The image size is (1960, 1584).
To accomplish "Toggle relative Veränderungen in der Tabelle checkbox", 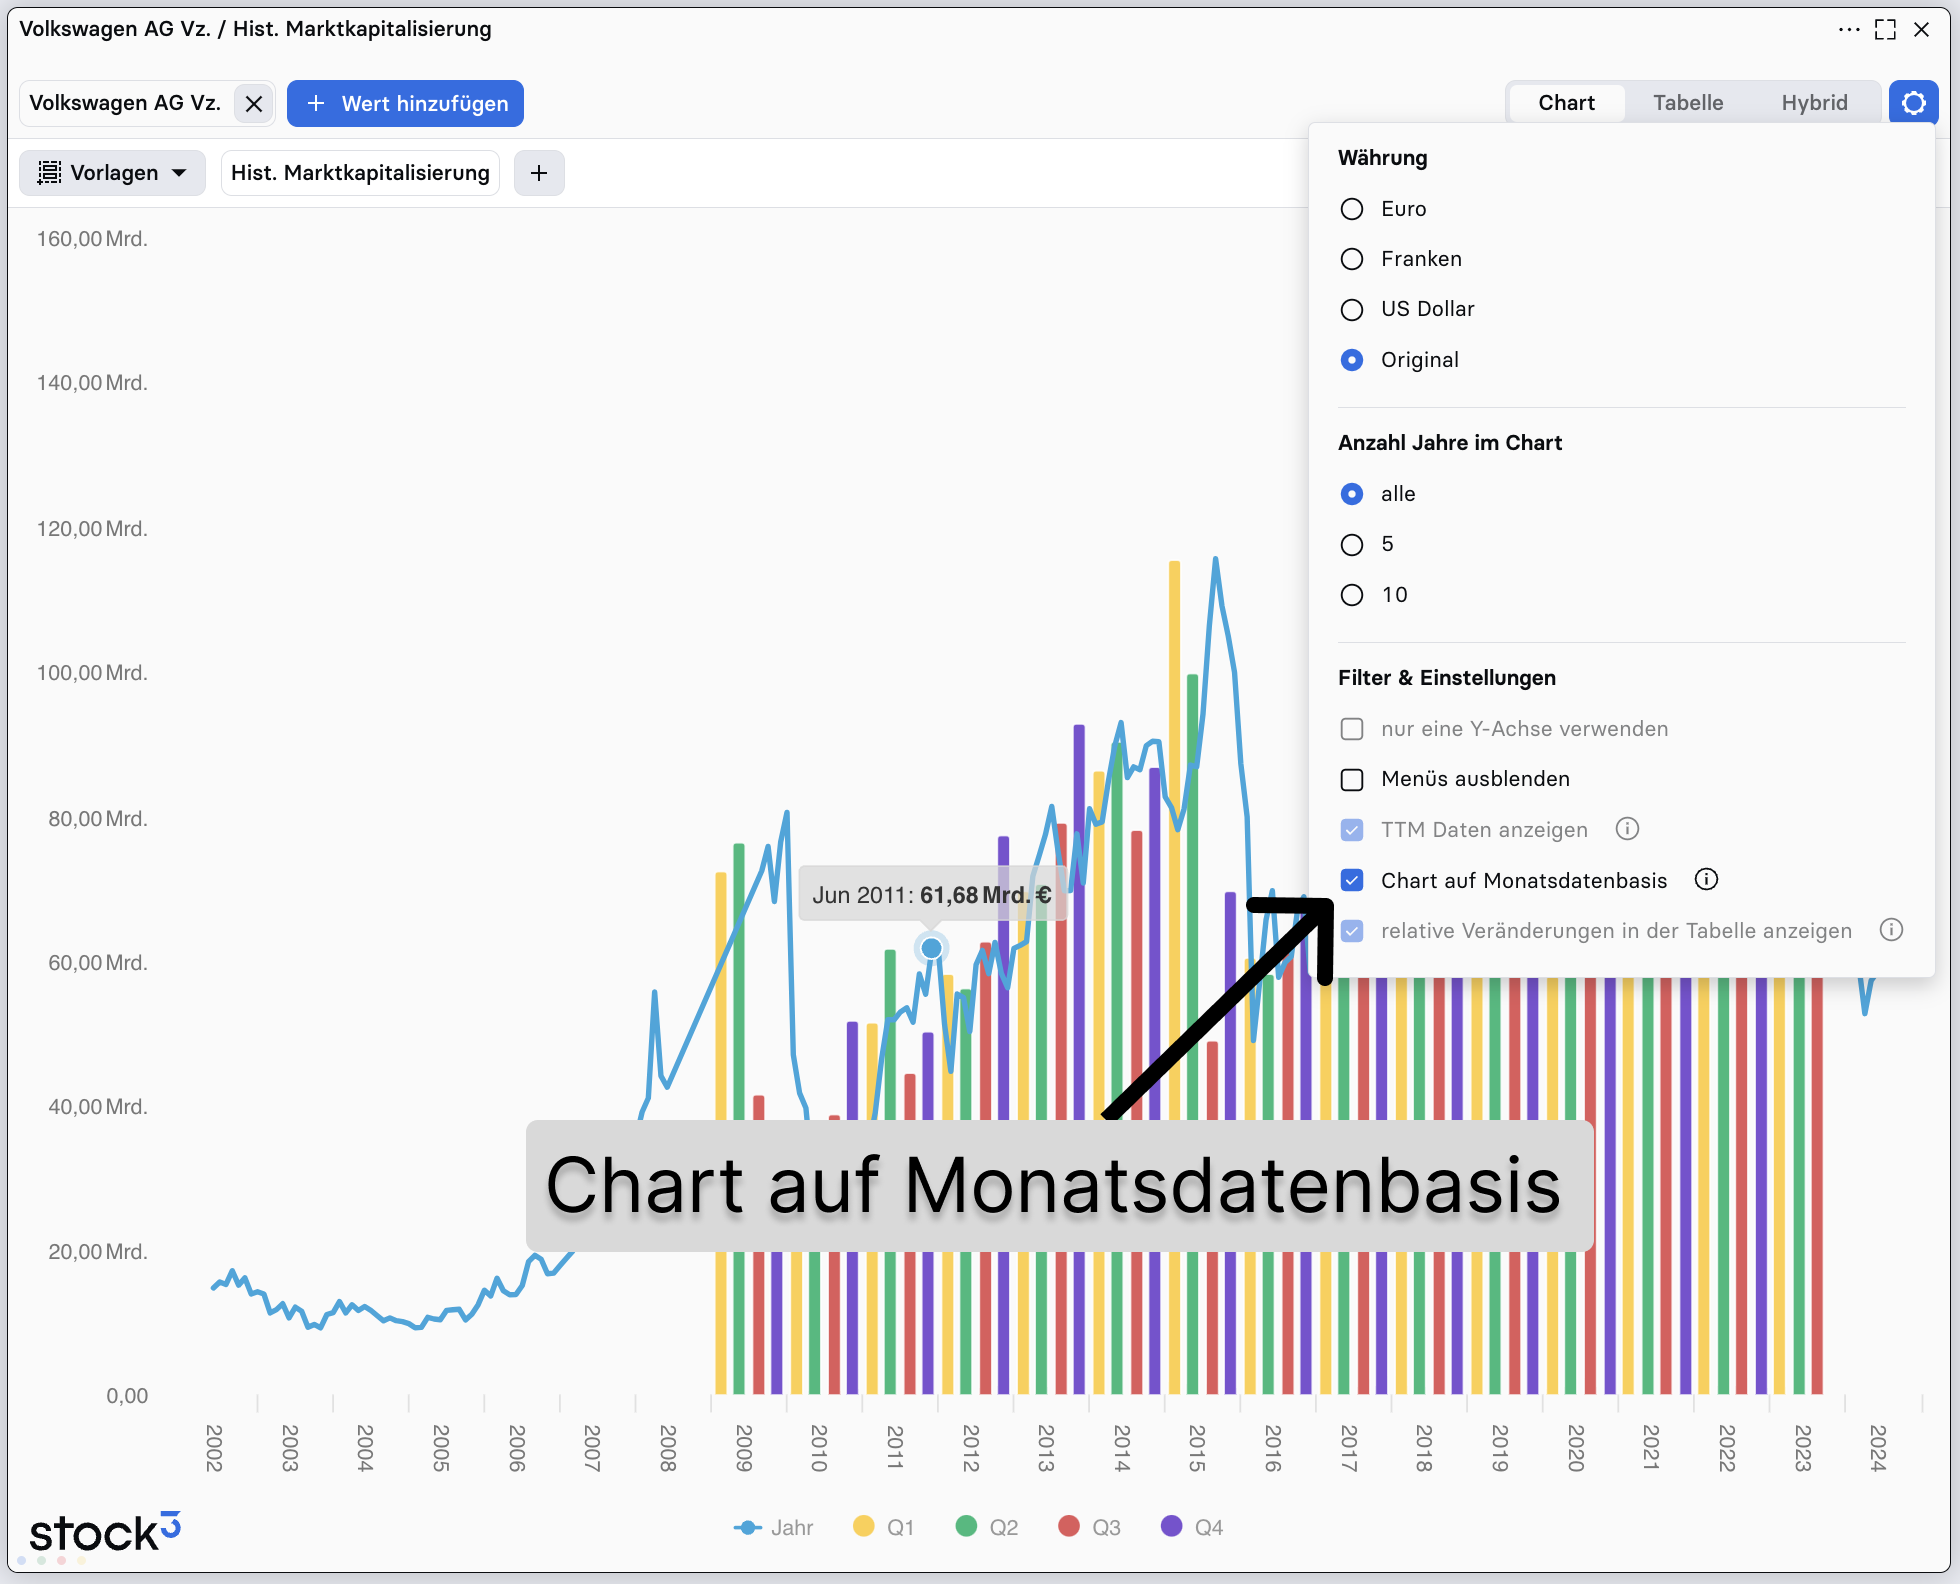I will (x=1352, y=931).
